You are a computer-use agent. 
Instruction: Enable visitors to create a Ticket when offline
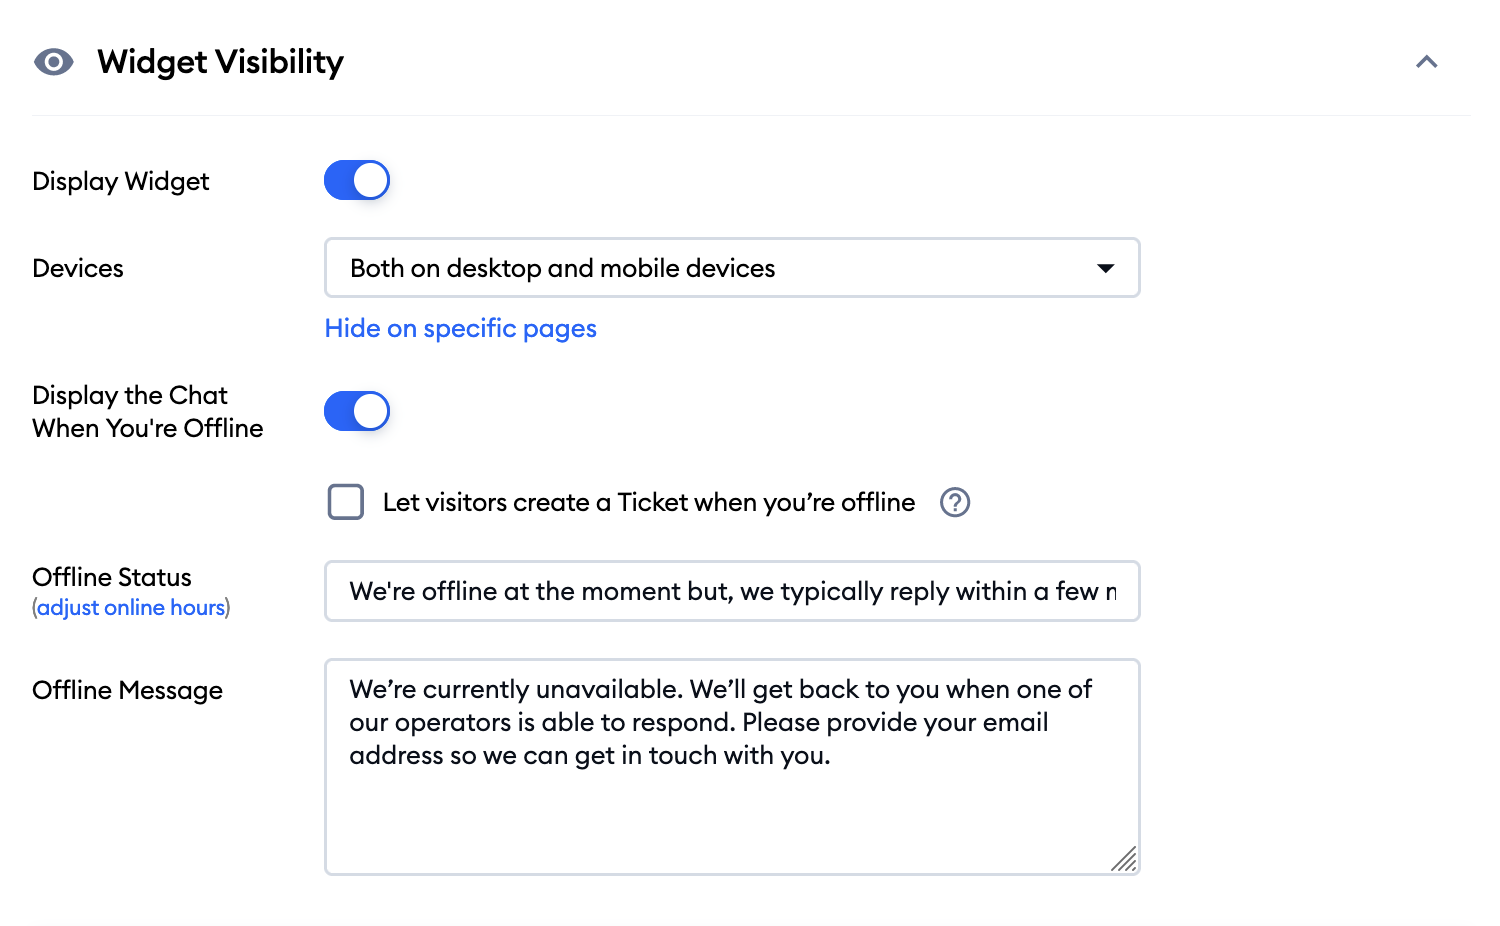coord(345,502)
